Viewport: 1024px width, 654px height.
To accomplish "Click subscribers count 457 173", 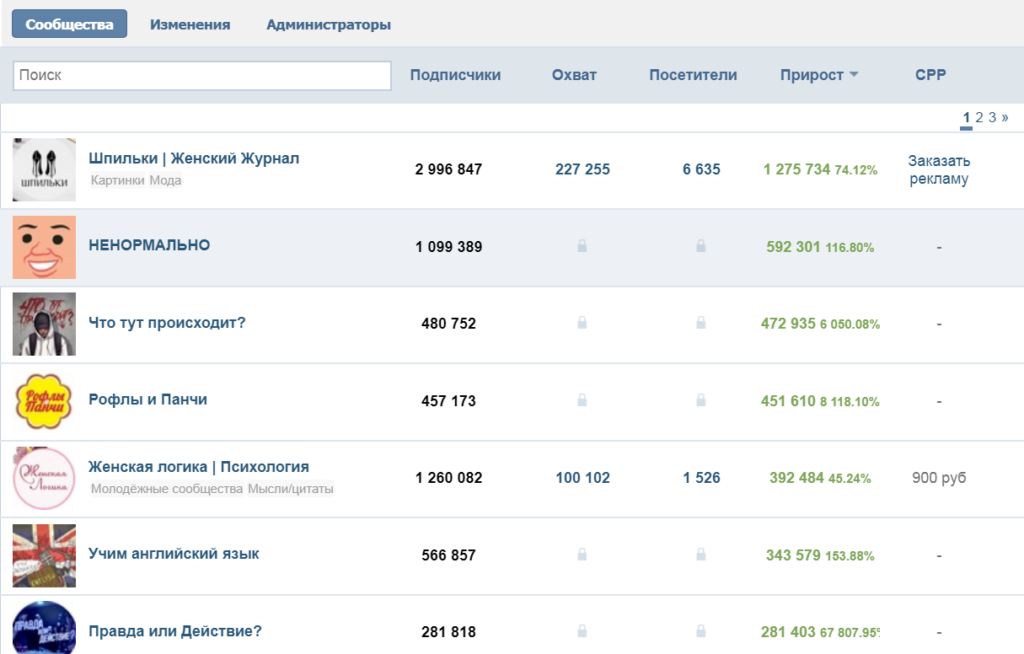I will [449, 401].
